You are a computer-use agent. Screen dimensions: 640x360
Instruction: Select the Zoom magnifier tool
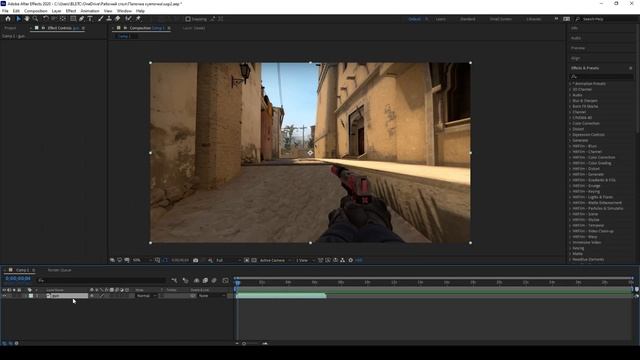tap(36, 19)
